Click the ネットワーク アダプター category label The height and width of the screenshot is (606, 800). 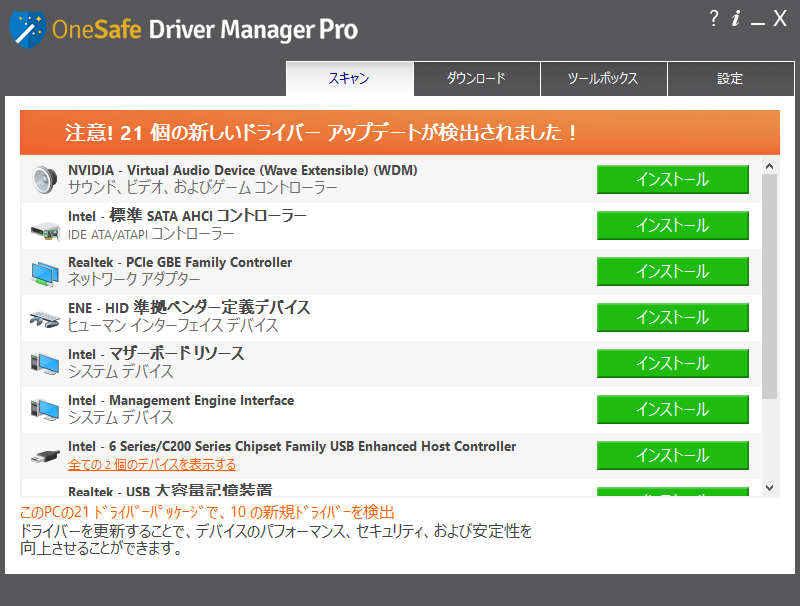[134, 279]
